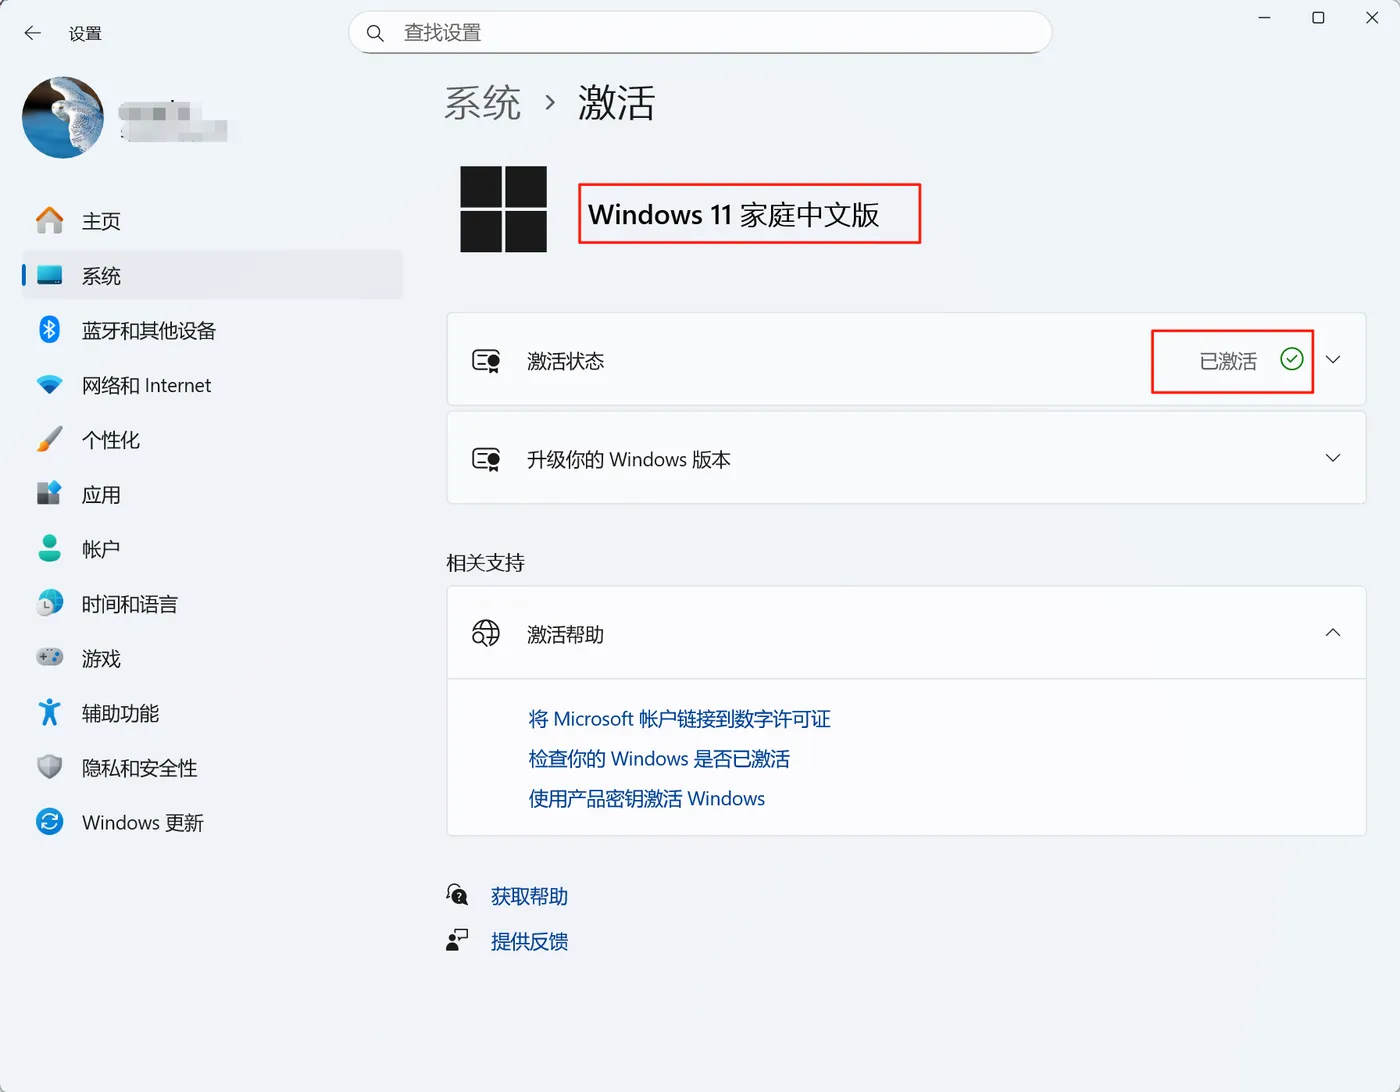This screenshot has width=1400, height=1092.
Task: Click the 设置 title in the title bar
Action: (x=85, y=33)
